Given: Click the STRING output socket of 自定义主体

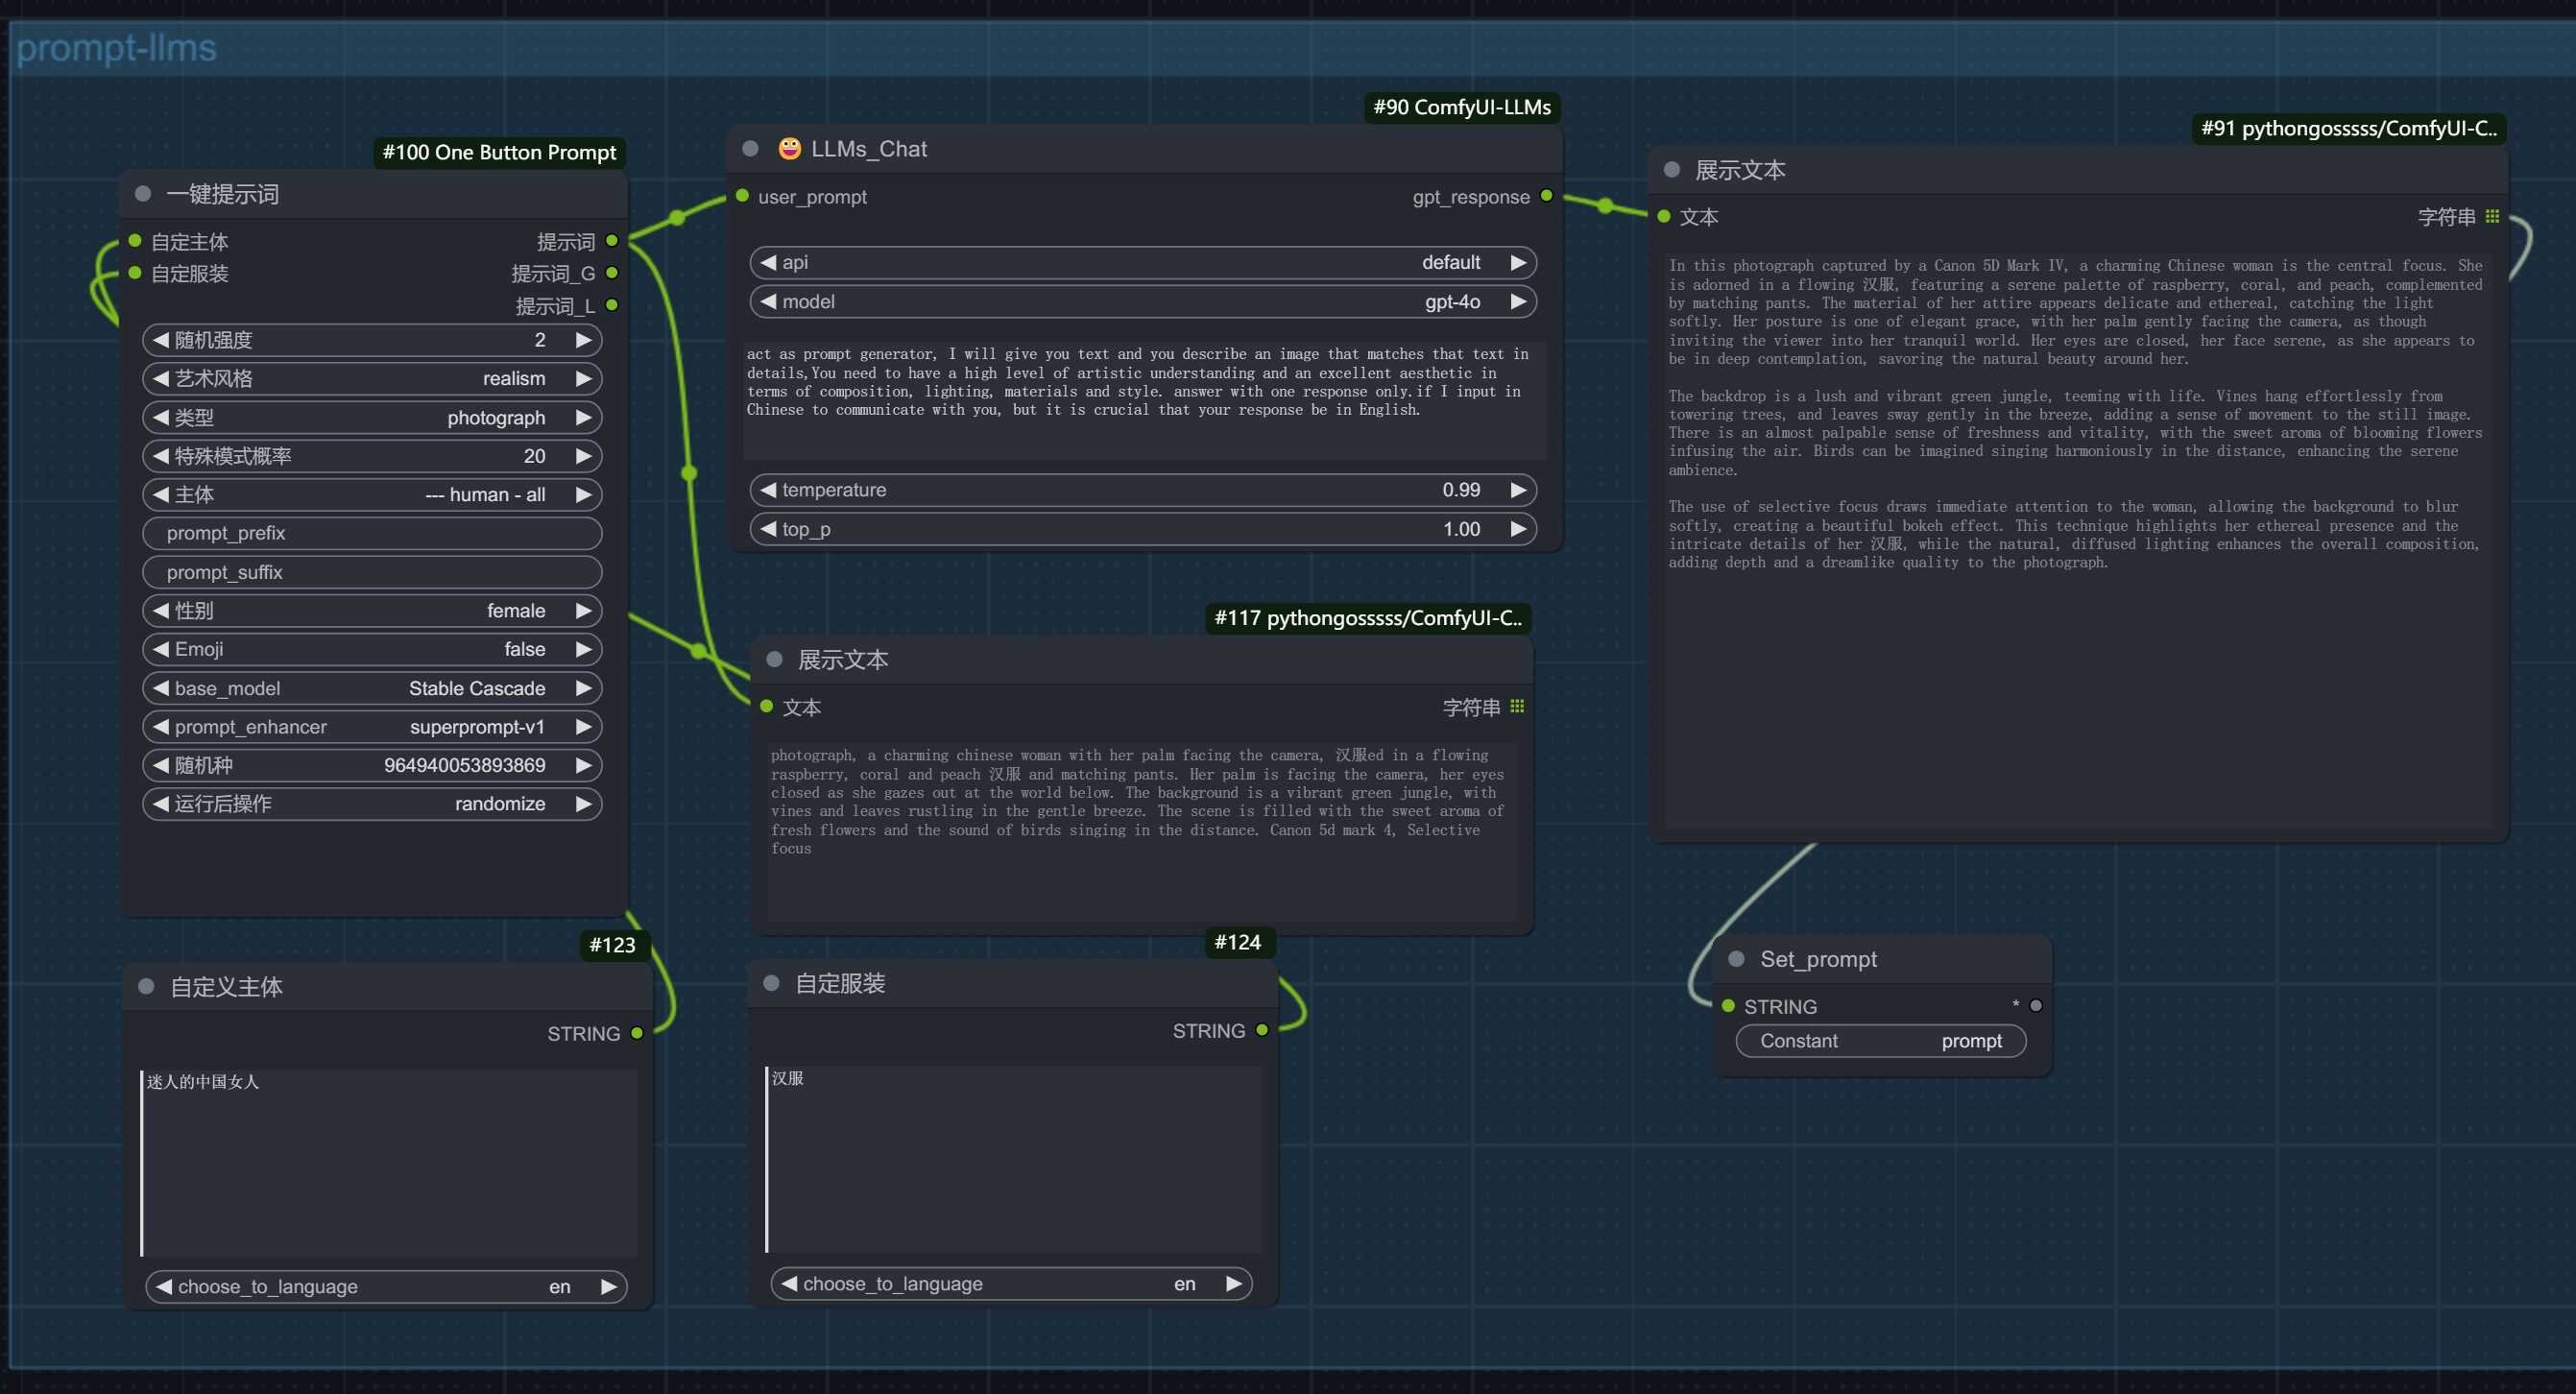Looking at the screenshot, I should pos(637,1033).
